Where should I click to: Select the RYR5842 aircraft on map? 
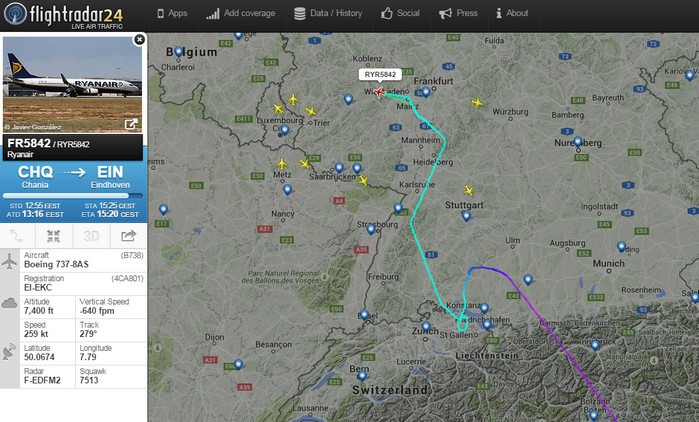(x=380, y=92)
